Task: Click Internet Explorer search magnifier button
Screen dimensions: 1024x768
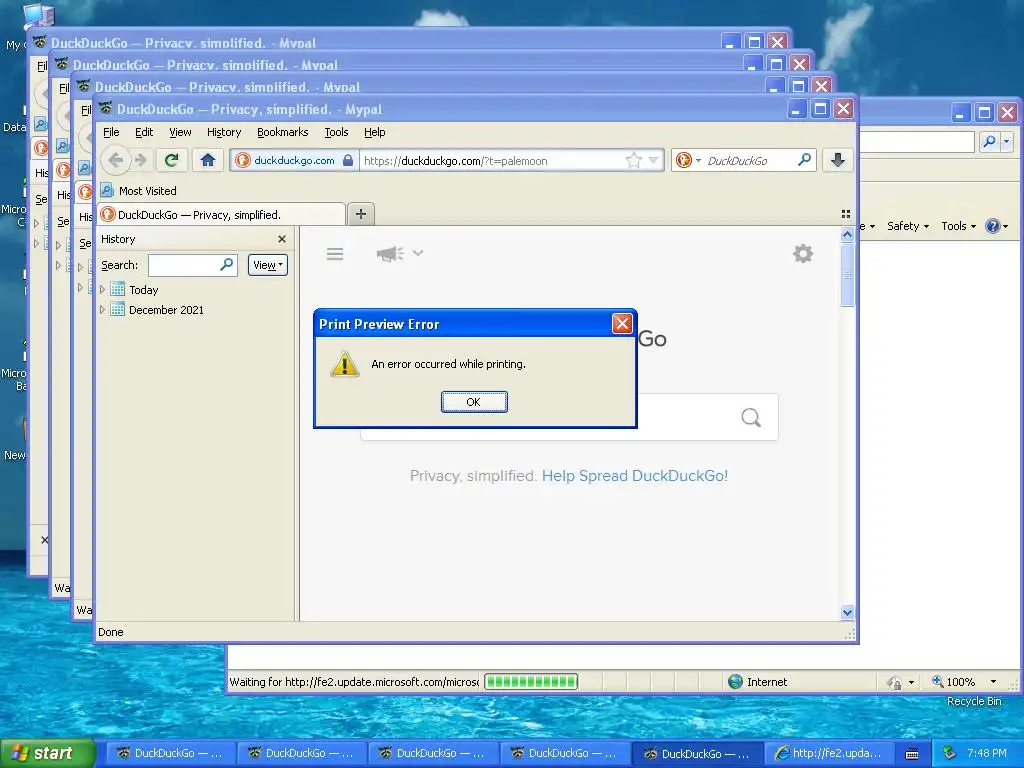Action: click(989, 141)
